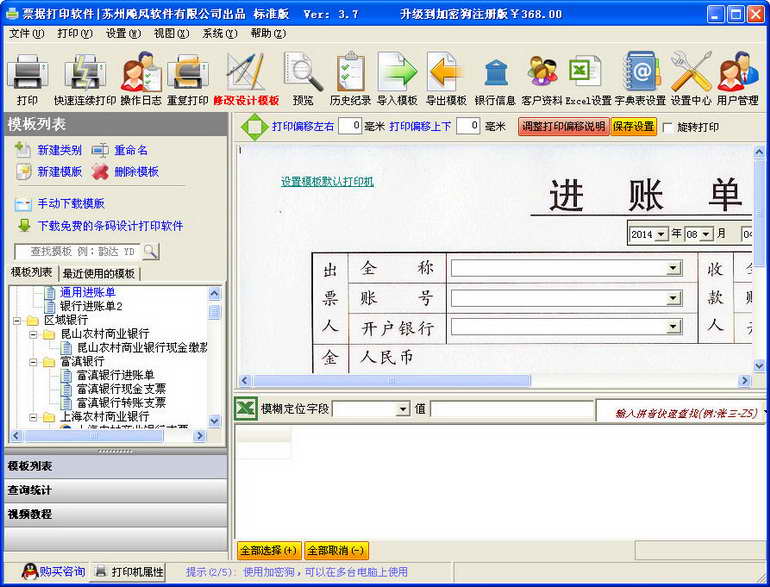View 历史纪录 from toolbar

350,73
